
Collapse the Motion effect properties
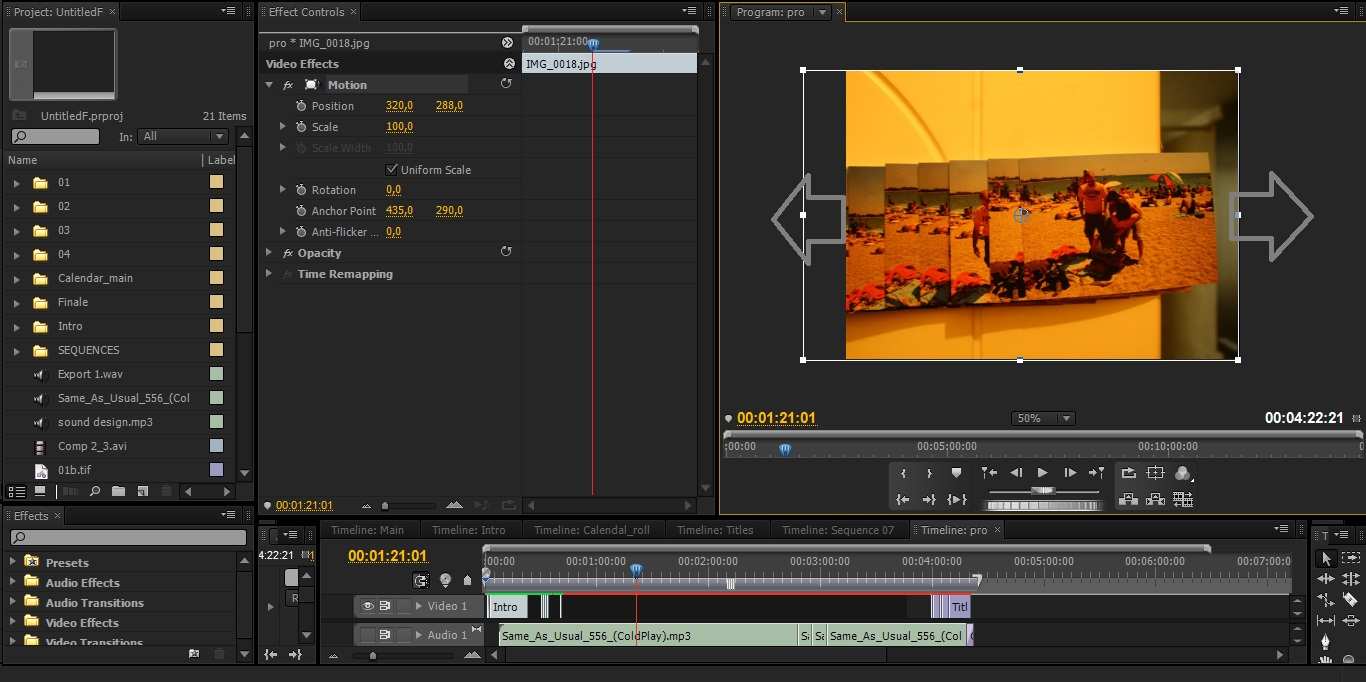(x=269, y=85)
